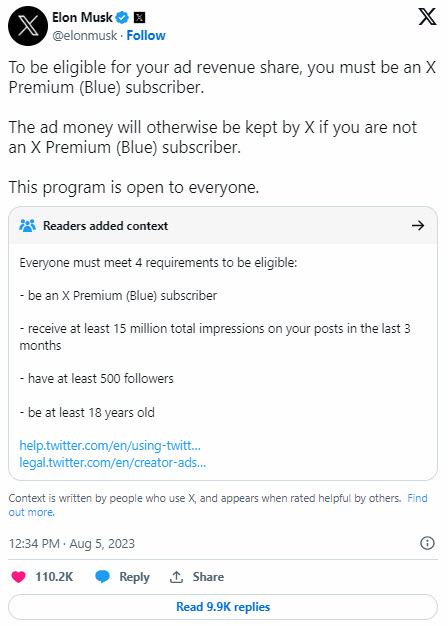Click the 'Find out more' context link
Image resolution: width=448 pixels, height=626 pixels.
(218, 505)
